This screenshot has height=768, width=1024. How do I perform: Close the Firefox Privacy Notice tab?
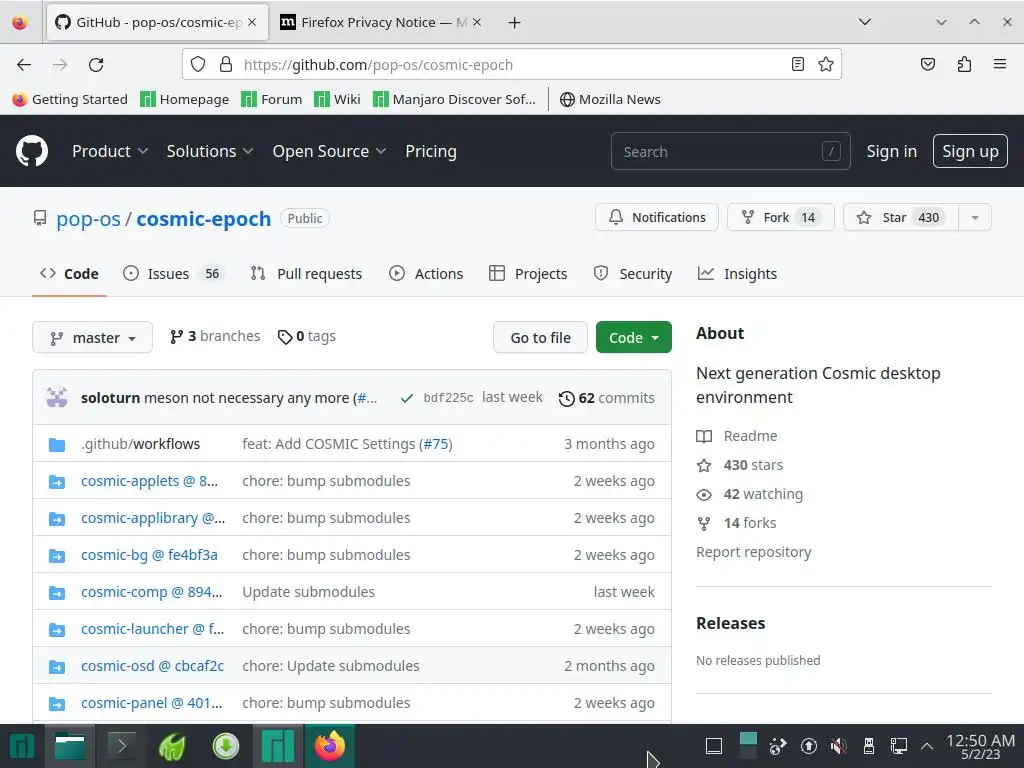coord(477,22)
